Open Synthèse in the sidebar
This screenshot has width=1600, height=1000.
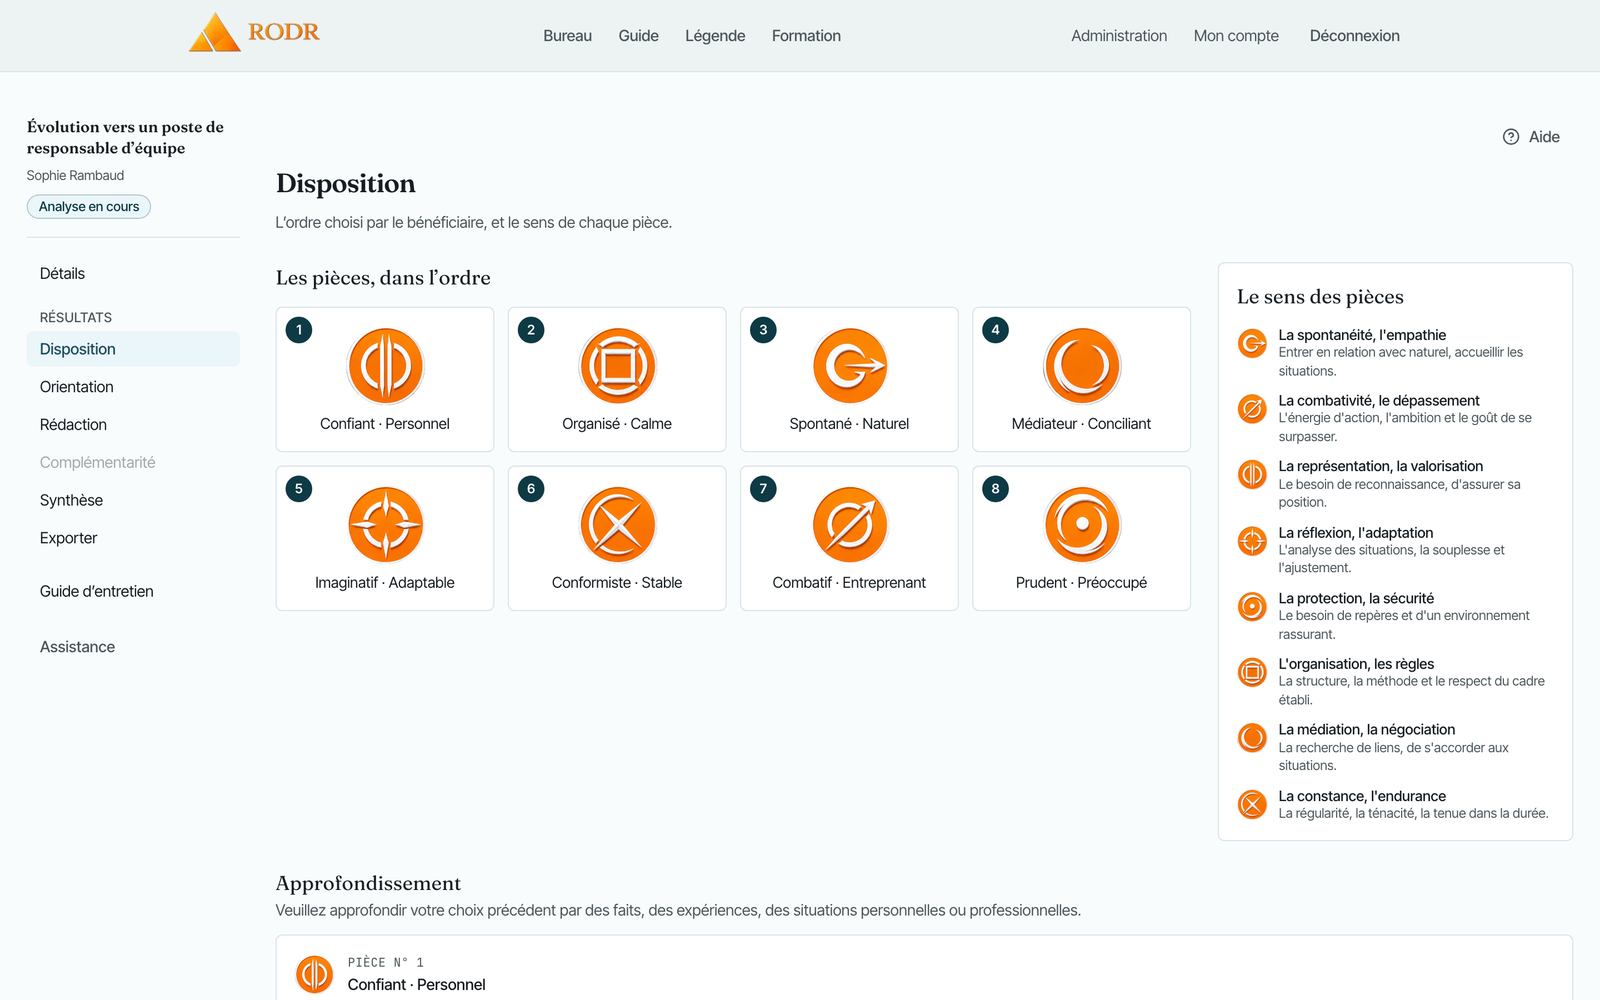click(133, 500)
